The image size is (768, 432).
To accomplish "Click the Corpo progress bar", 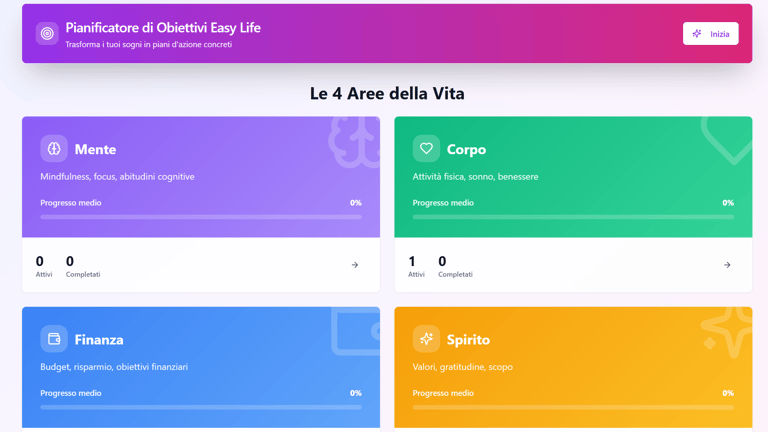I will pyautogui.click(x=573, y=217).
